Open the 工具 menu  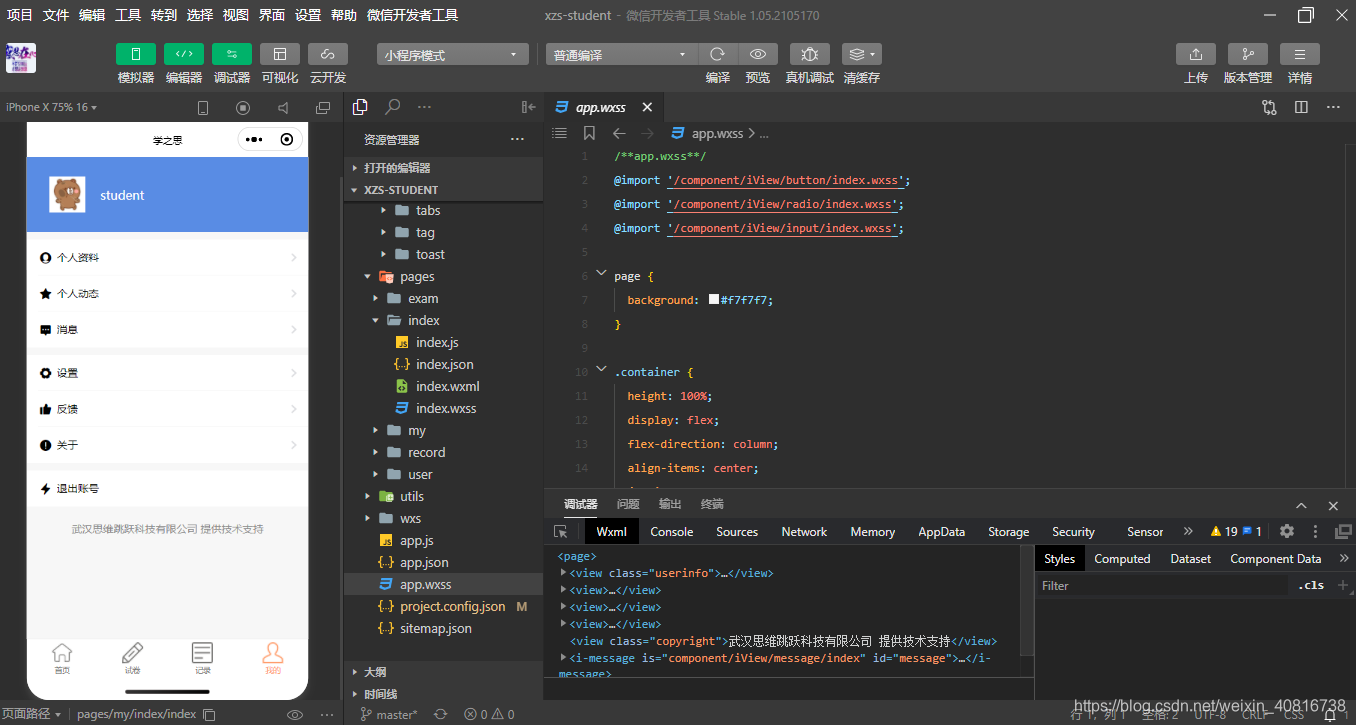coord(128,15)
